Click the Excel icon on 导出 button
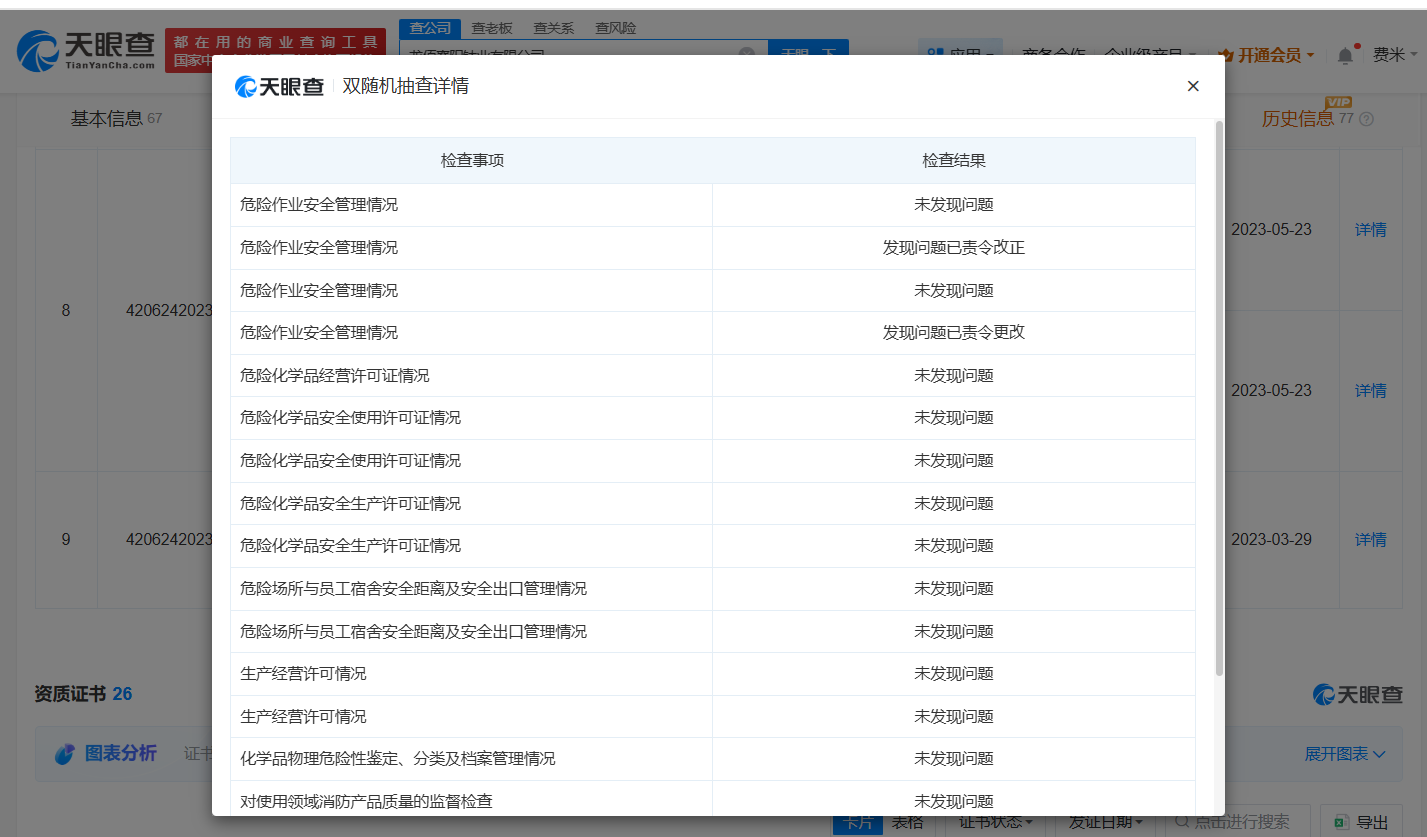Viewport: 1427px width, 837px height. [x=1340, y=822]
